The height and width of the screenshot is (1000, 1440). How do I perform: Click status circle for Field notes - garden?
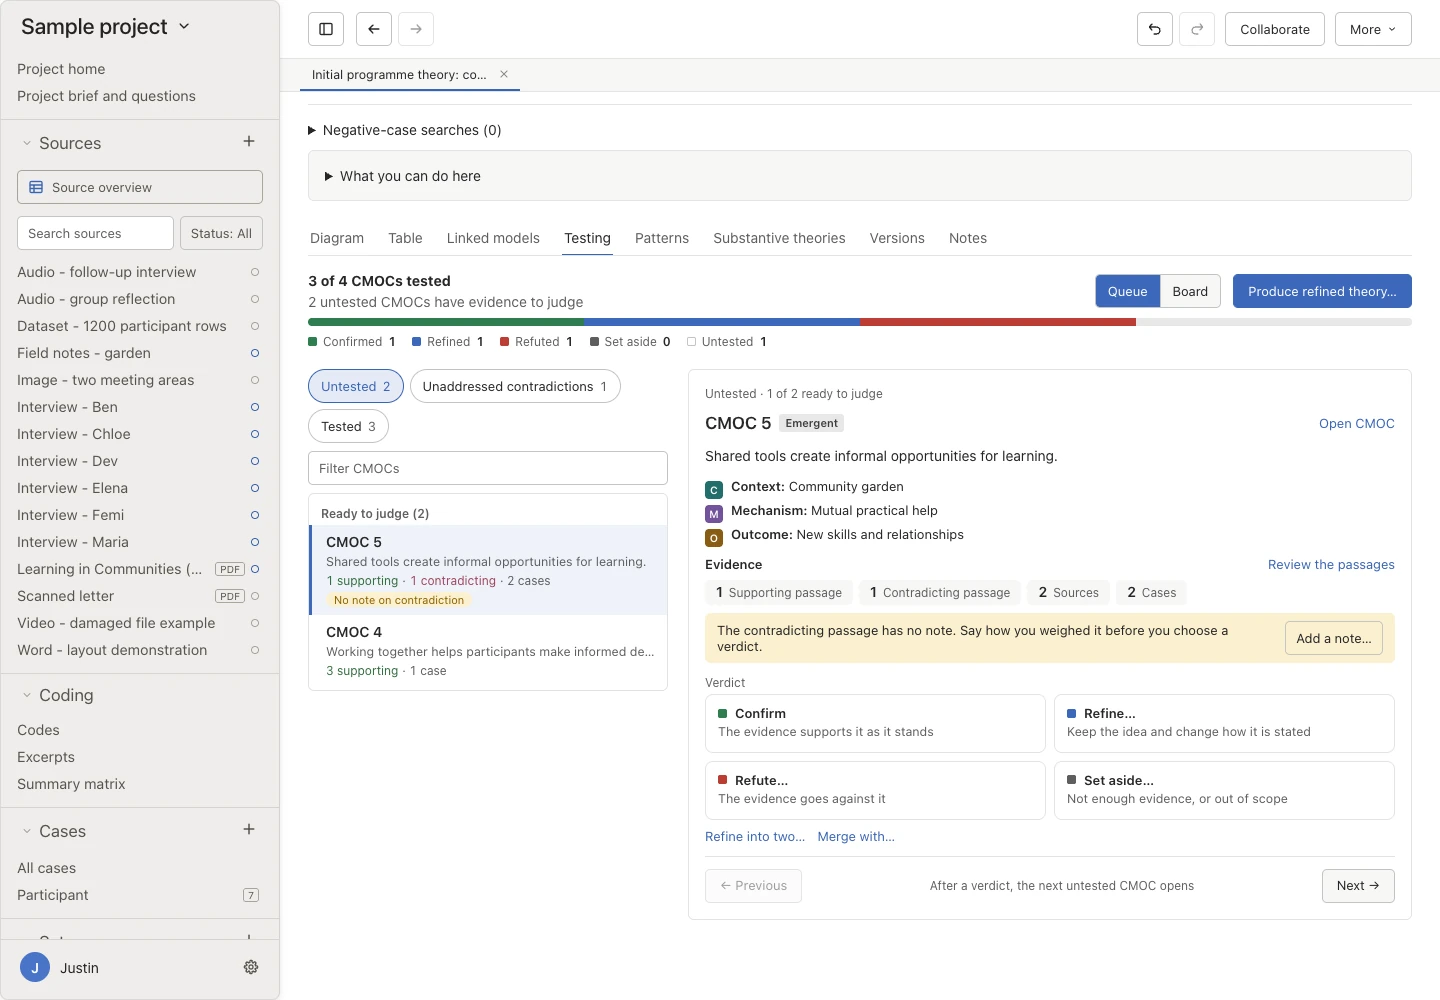click(255, 353)
